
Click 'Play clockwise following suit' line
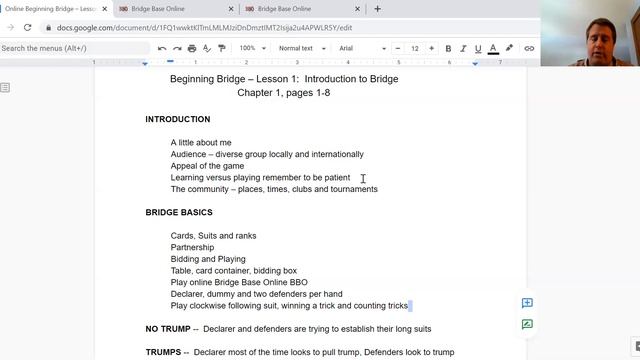pos(289,306)
